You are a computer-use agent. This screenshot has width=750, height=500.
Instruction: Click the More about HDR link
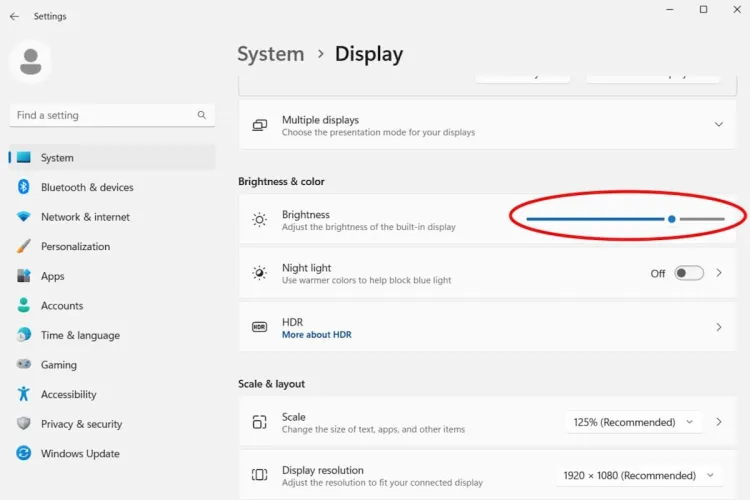[x=316, y=335]
